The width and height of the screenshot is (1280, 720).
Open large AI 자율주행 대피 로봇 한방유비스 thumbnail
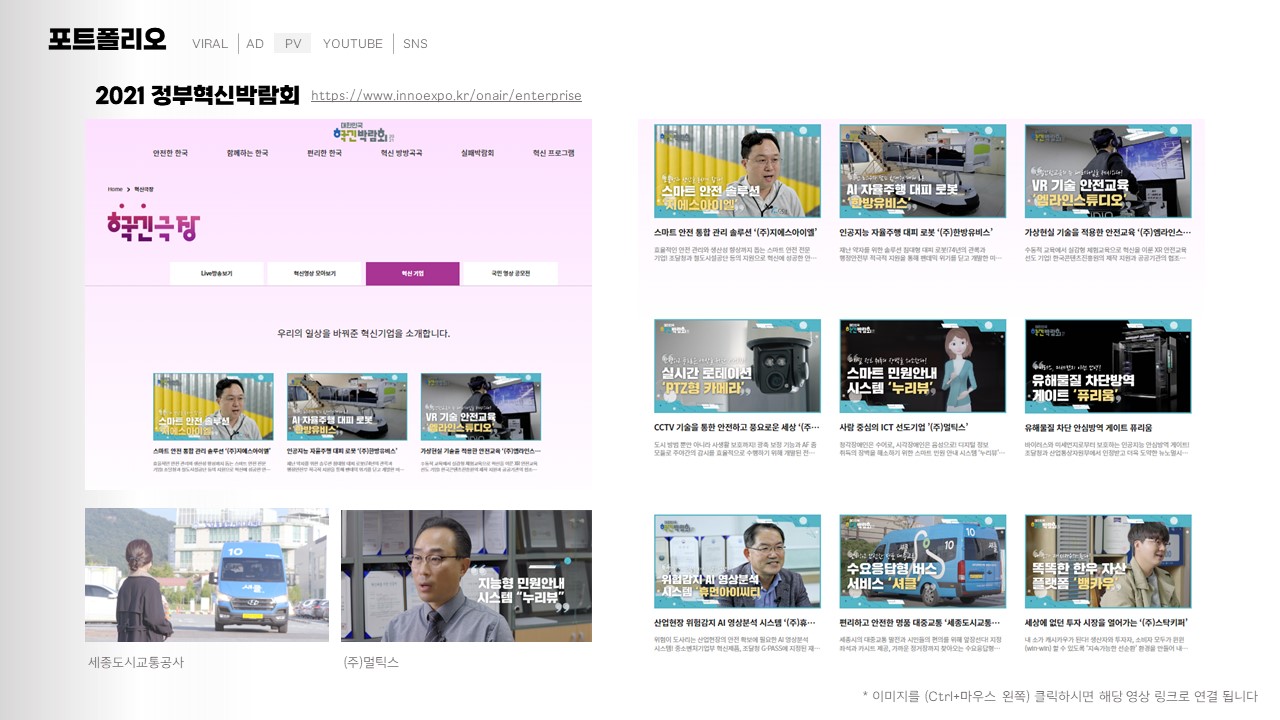[923, 171]
